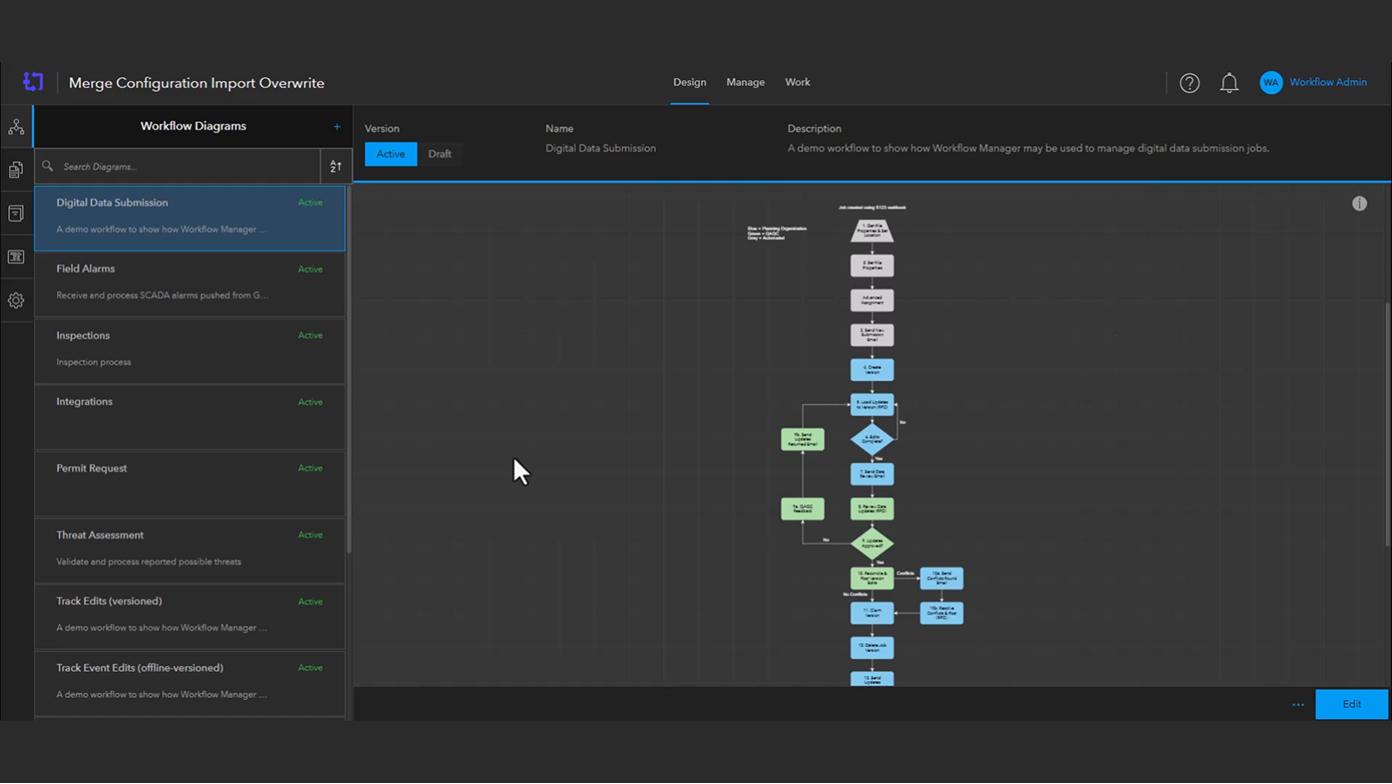
Task: Select the '2. Set File Properties' gray node
Action: click(872, 266)
